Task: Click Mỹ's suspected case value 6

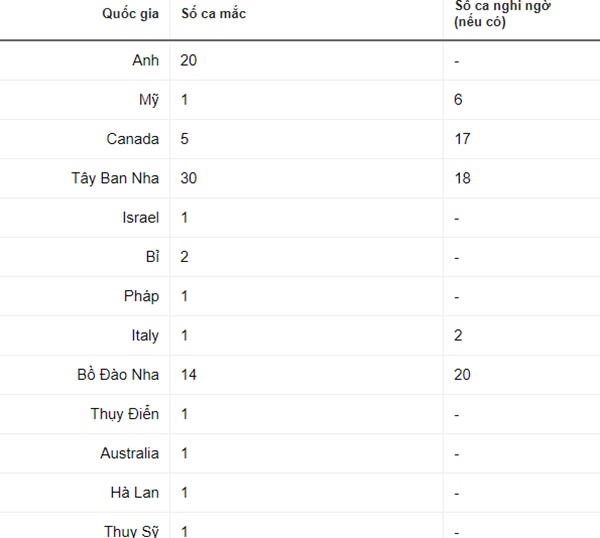Action: (x=458, y=100)
